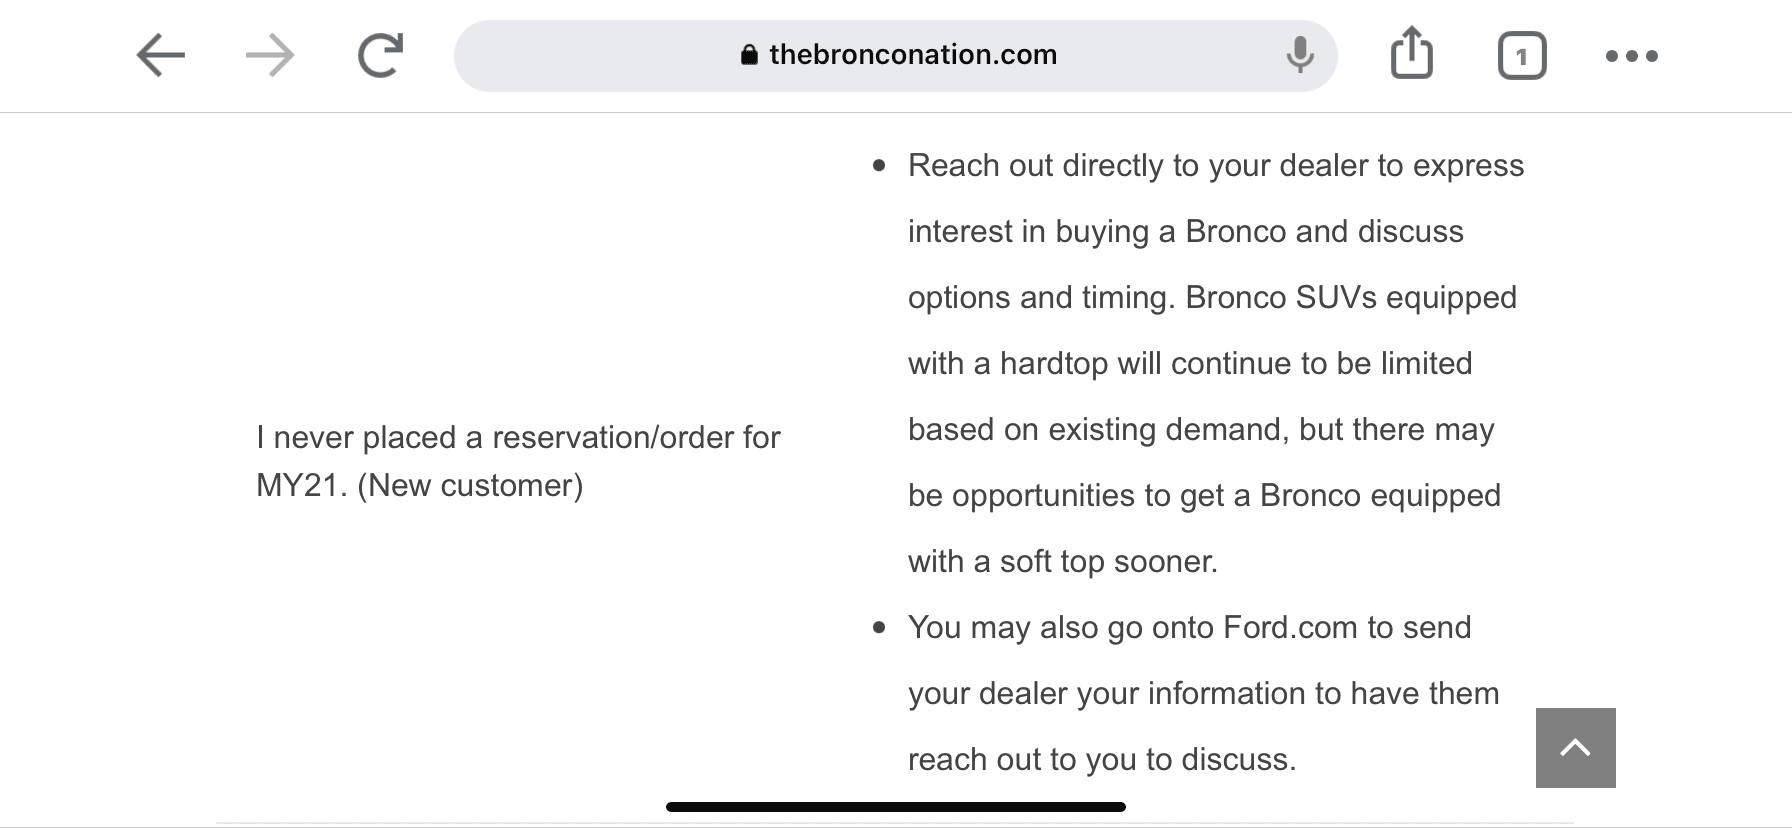
Task: Go back to the previous page
Action: [x=161, y=55]
